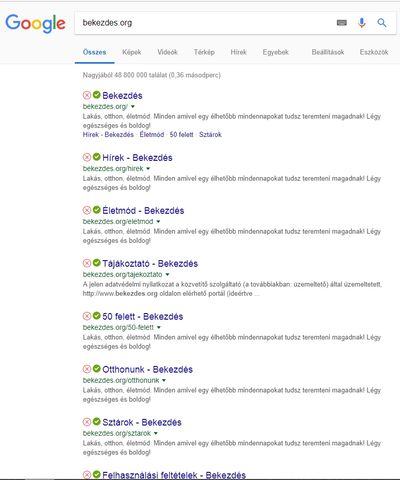The image size is (400, 480).
Task: Click the green URL bekezdes.org/tajekoztato
Action: [x=123, y=275]
